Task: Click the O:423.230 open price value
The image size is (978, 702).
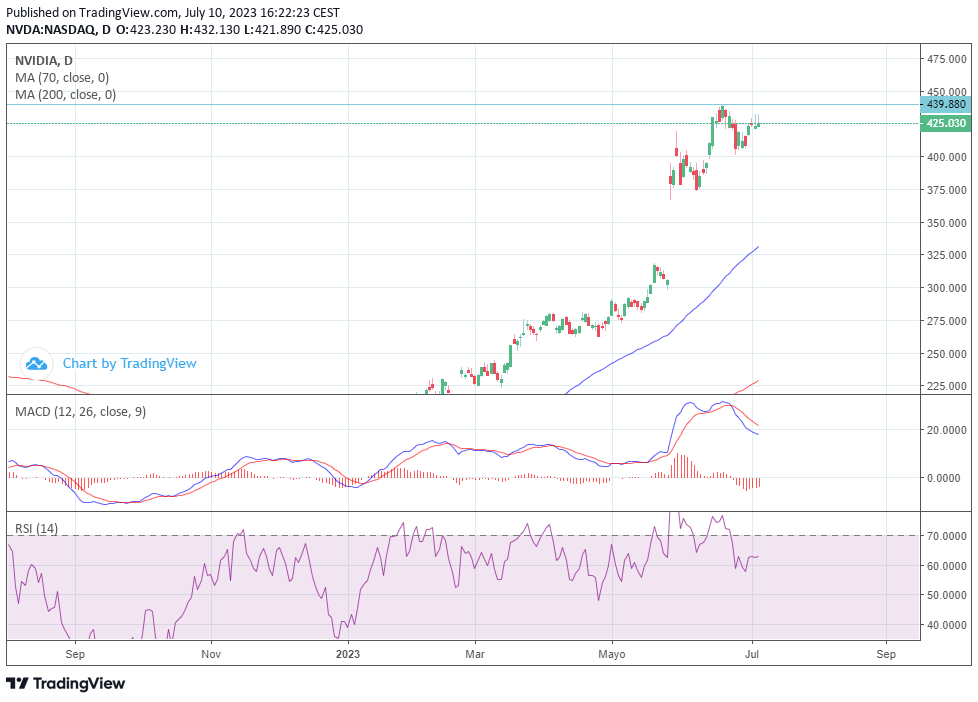Action: (146, 29)
